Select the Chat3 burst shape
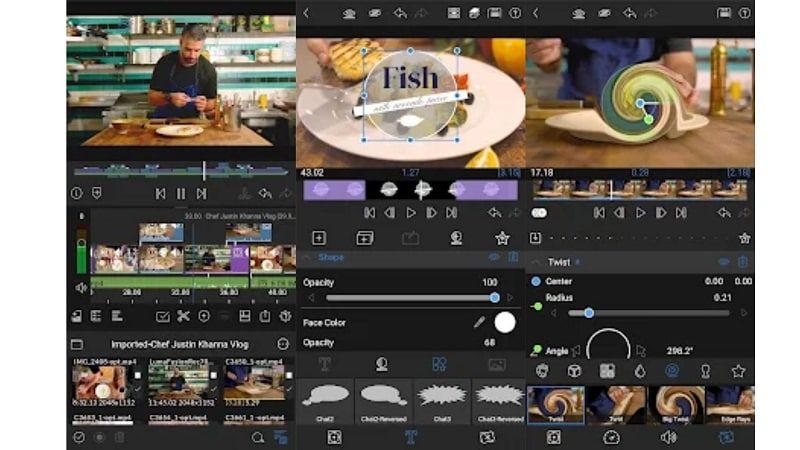Viewport: 800px width, 450px height. [x=442, y=401]
